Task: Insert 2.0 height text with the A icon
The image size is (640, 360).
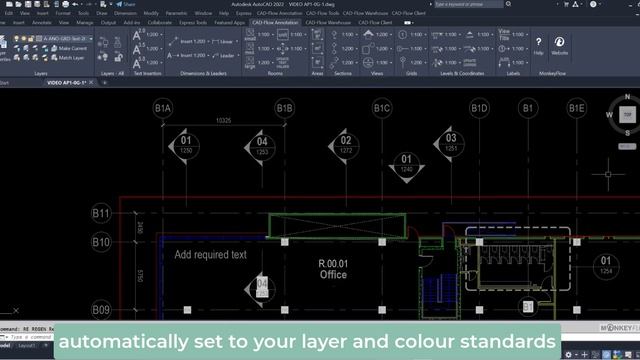Action: [x=138, y=35]
